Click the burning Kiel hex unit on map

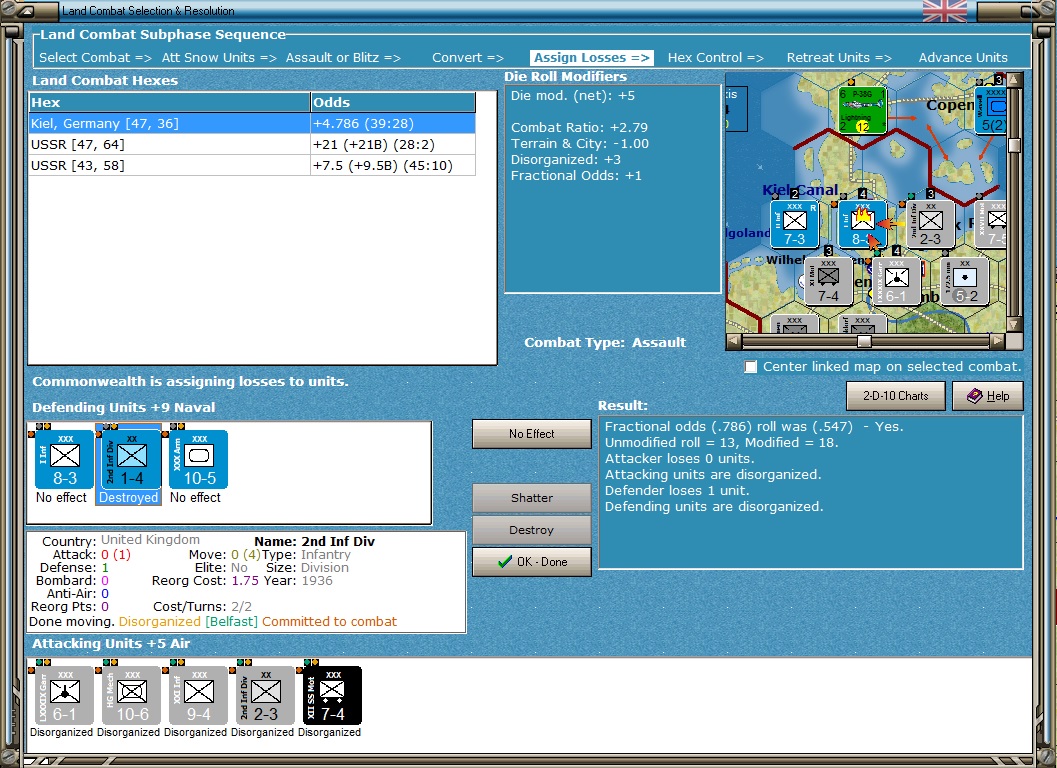coord(862,225)
